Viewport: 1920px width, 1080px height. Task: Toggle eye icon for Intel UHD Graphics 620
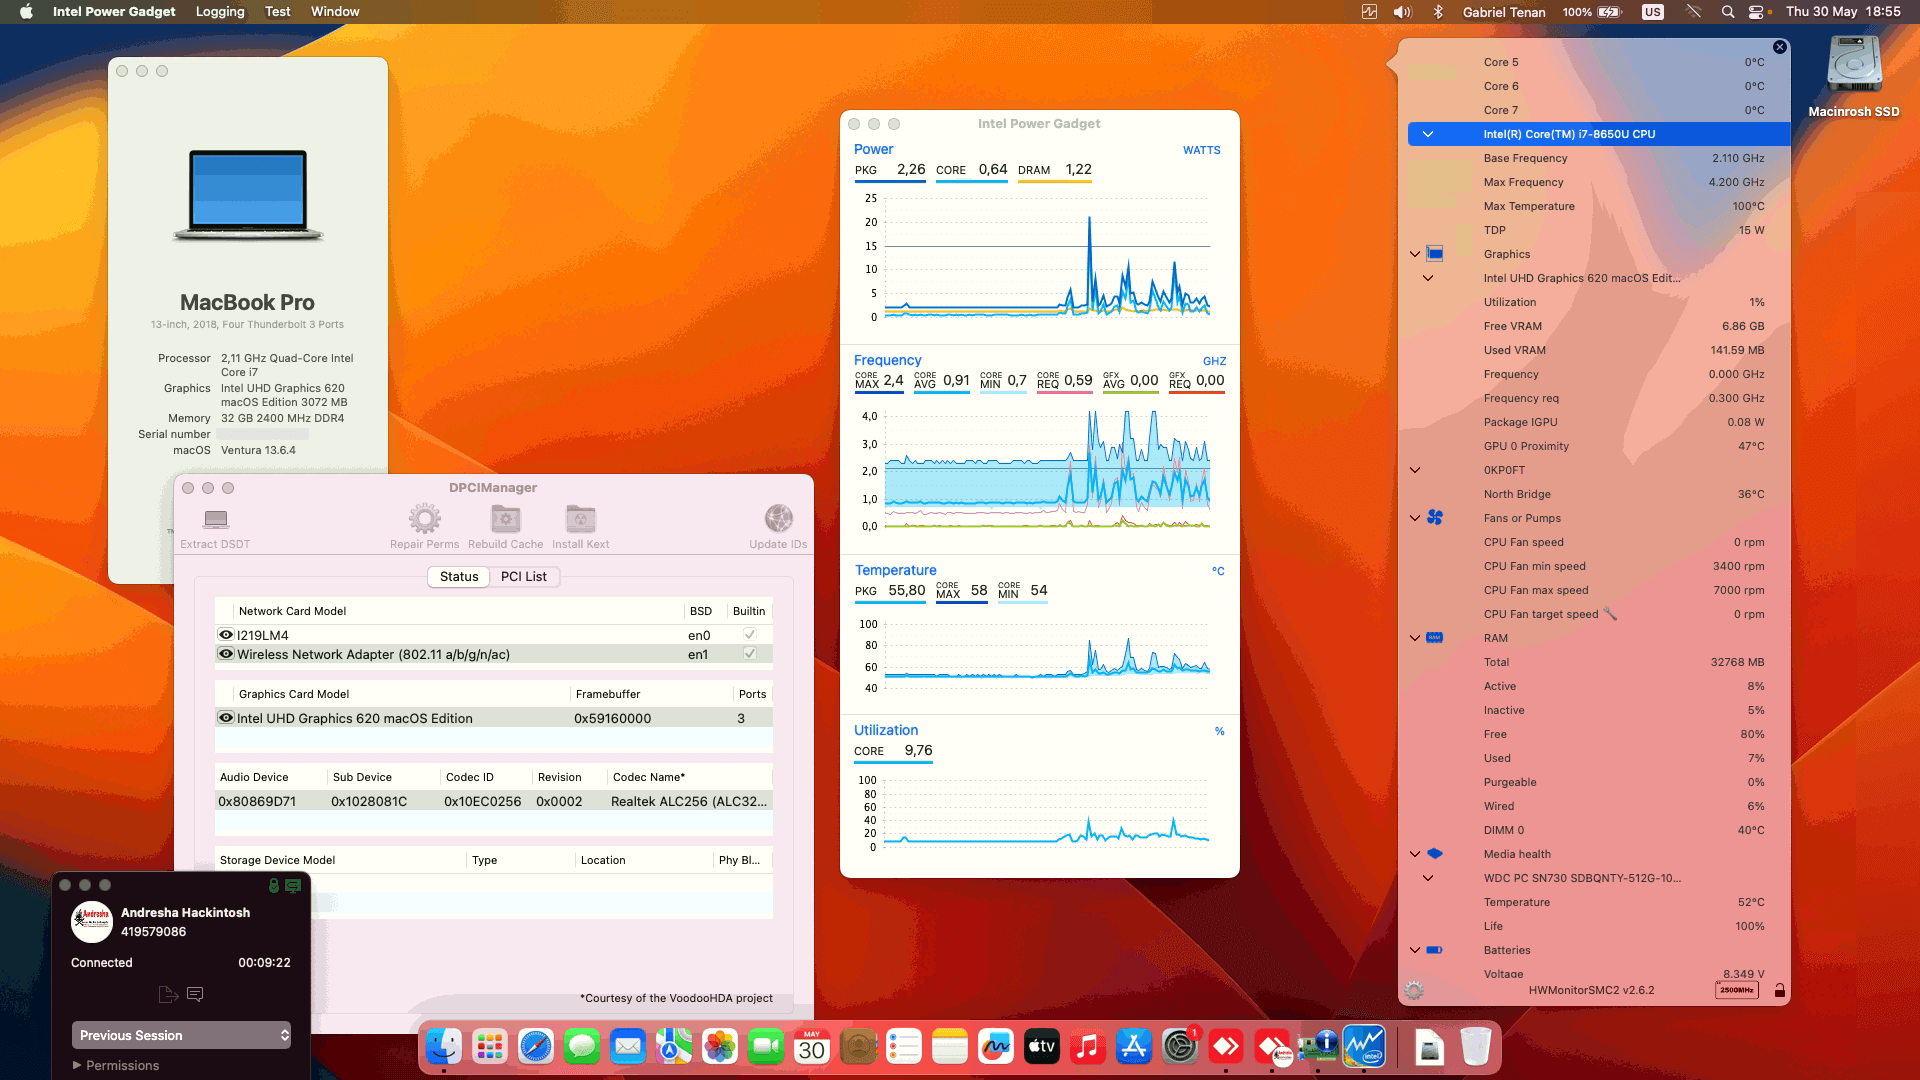225,717
